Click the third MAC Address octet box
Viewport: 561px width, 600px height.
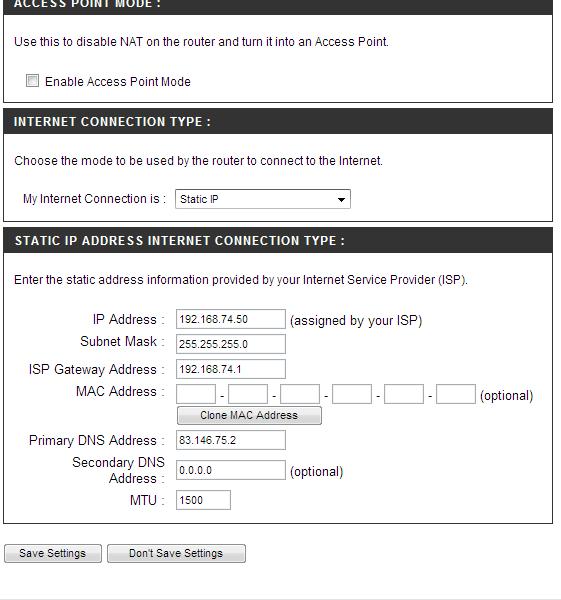300,394
